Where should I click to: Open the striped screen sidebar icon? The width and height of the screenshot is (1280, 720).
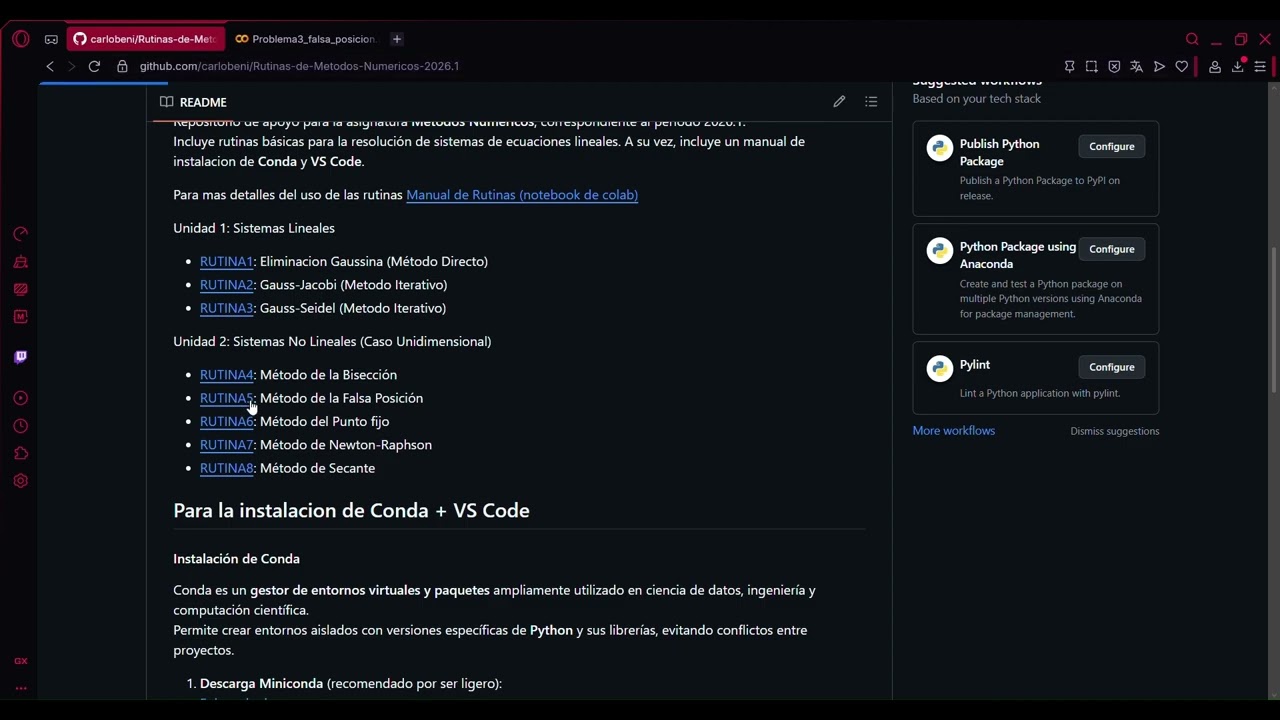click(x=20, y=290)
